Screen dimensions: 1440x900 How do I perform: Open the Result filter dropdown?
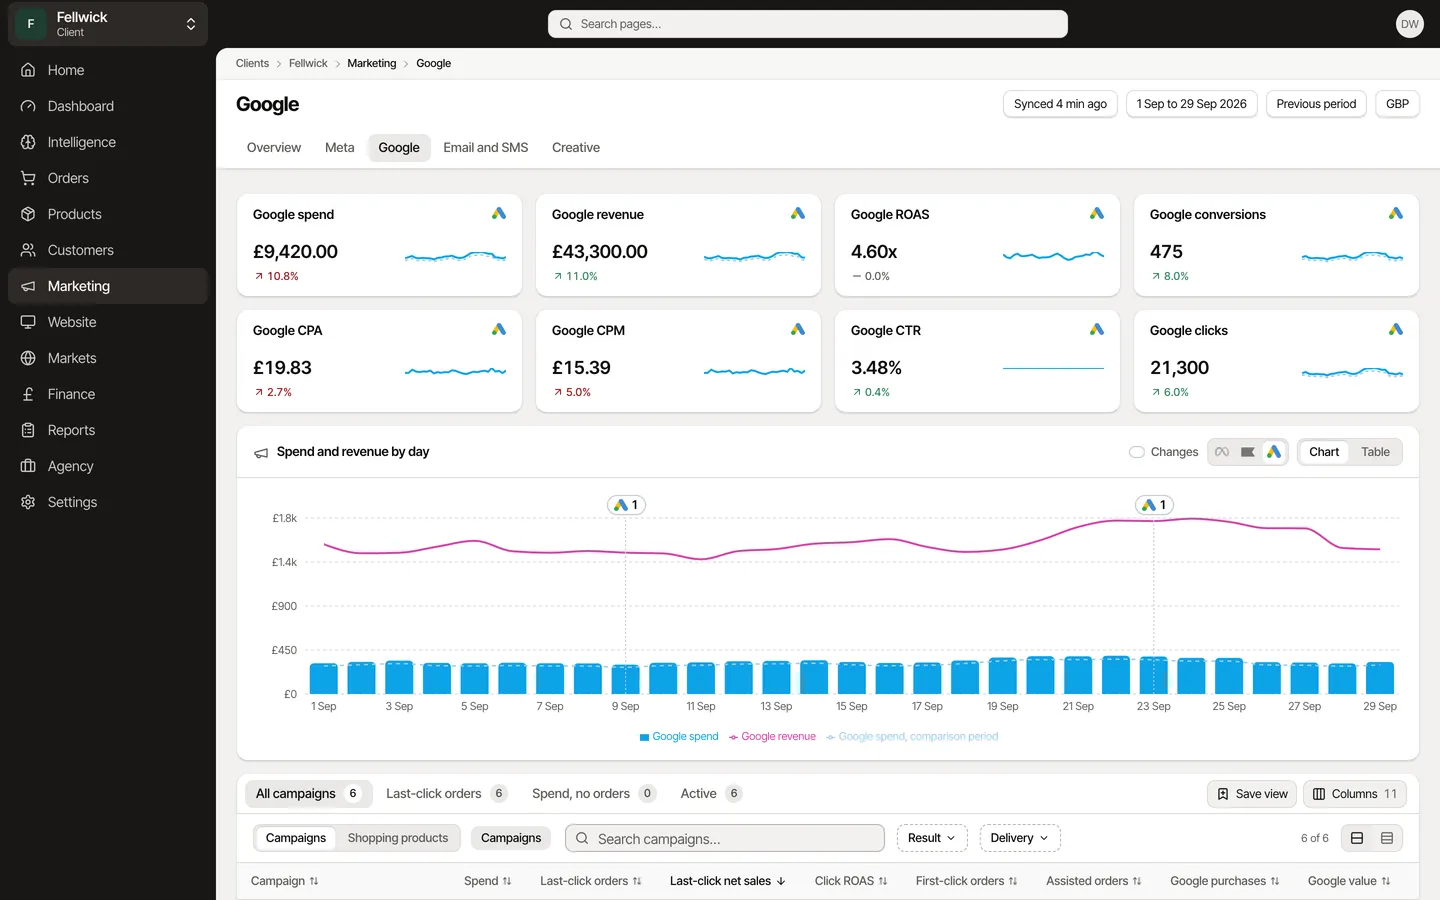point(932,838)
